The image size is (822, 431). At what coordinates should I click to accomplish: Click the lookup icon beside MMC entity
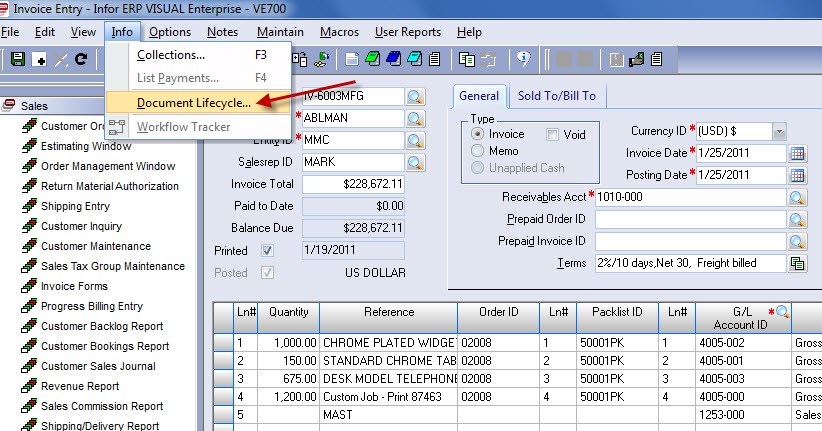pyautogui.click(x=415, y=141)
